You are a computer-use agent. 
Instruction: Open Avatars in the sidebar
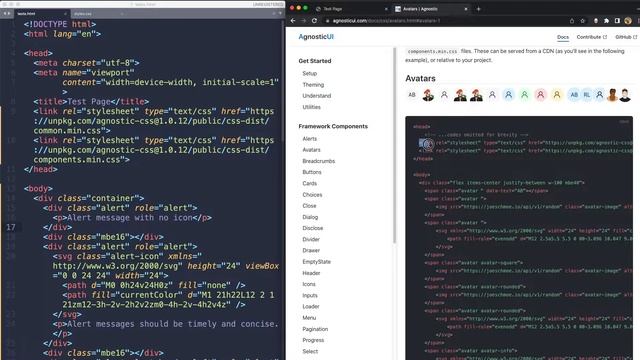311,150
